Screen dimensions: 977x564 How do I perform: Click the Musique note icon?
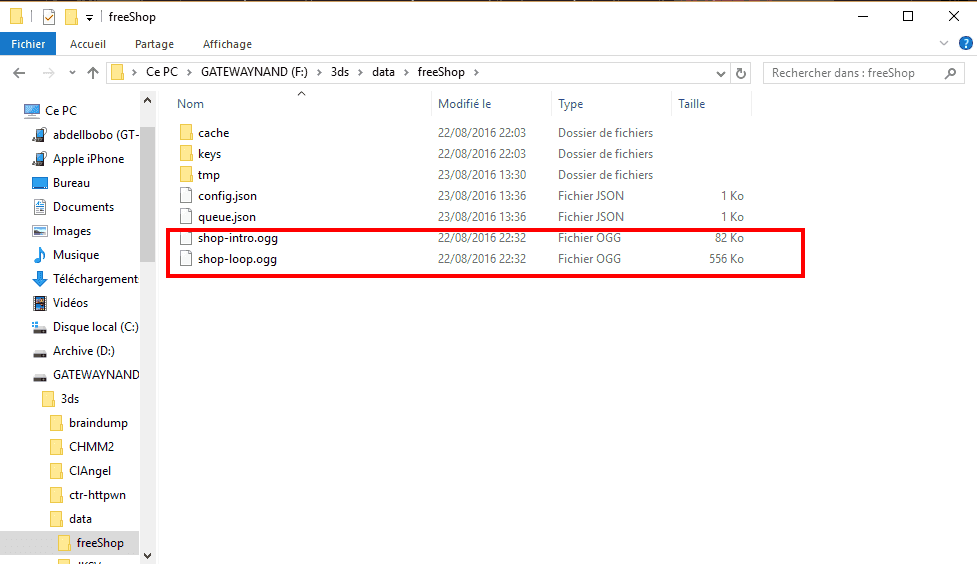pos(40,255)
